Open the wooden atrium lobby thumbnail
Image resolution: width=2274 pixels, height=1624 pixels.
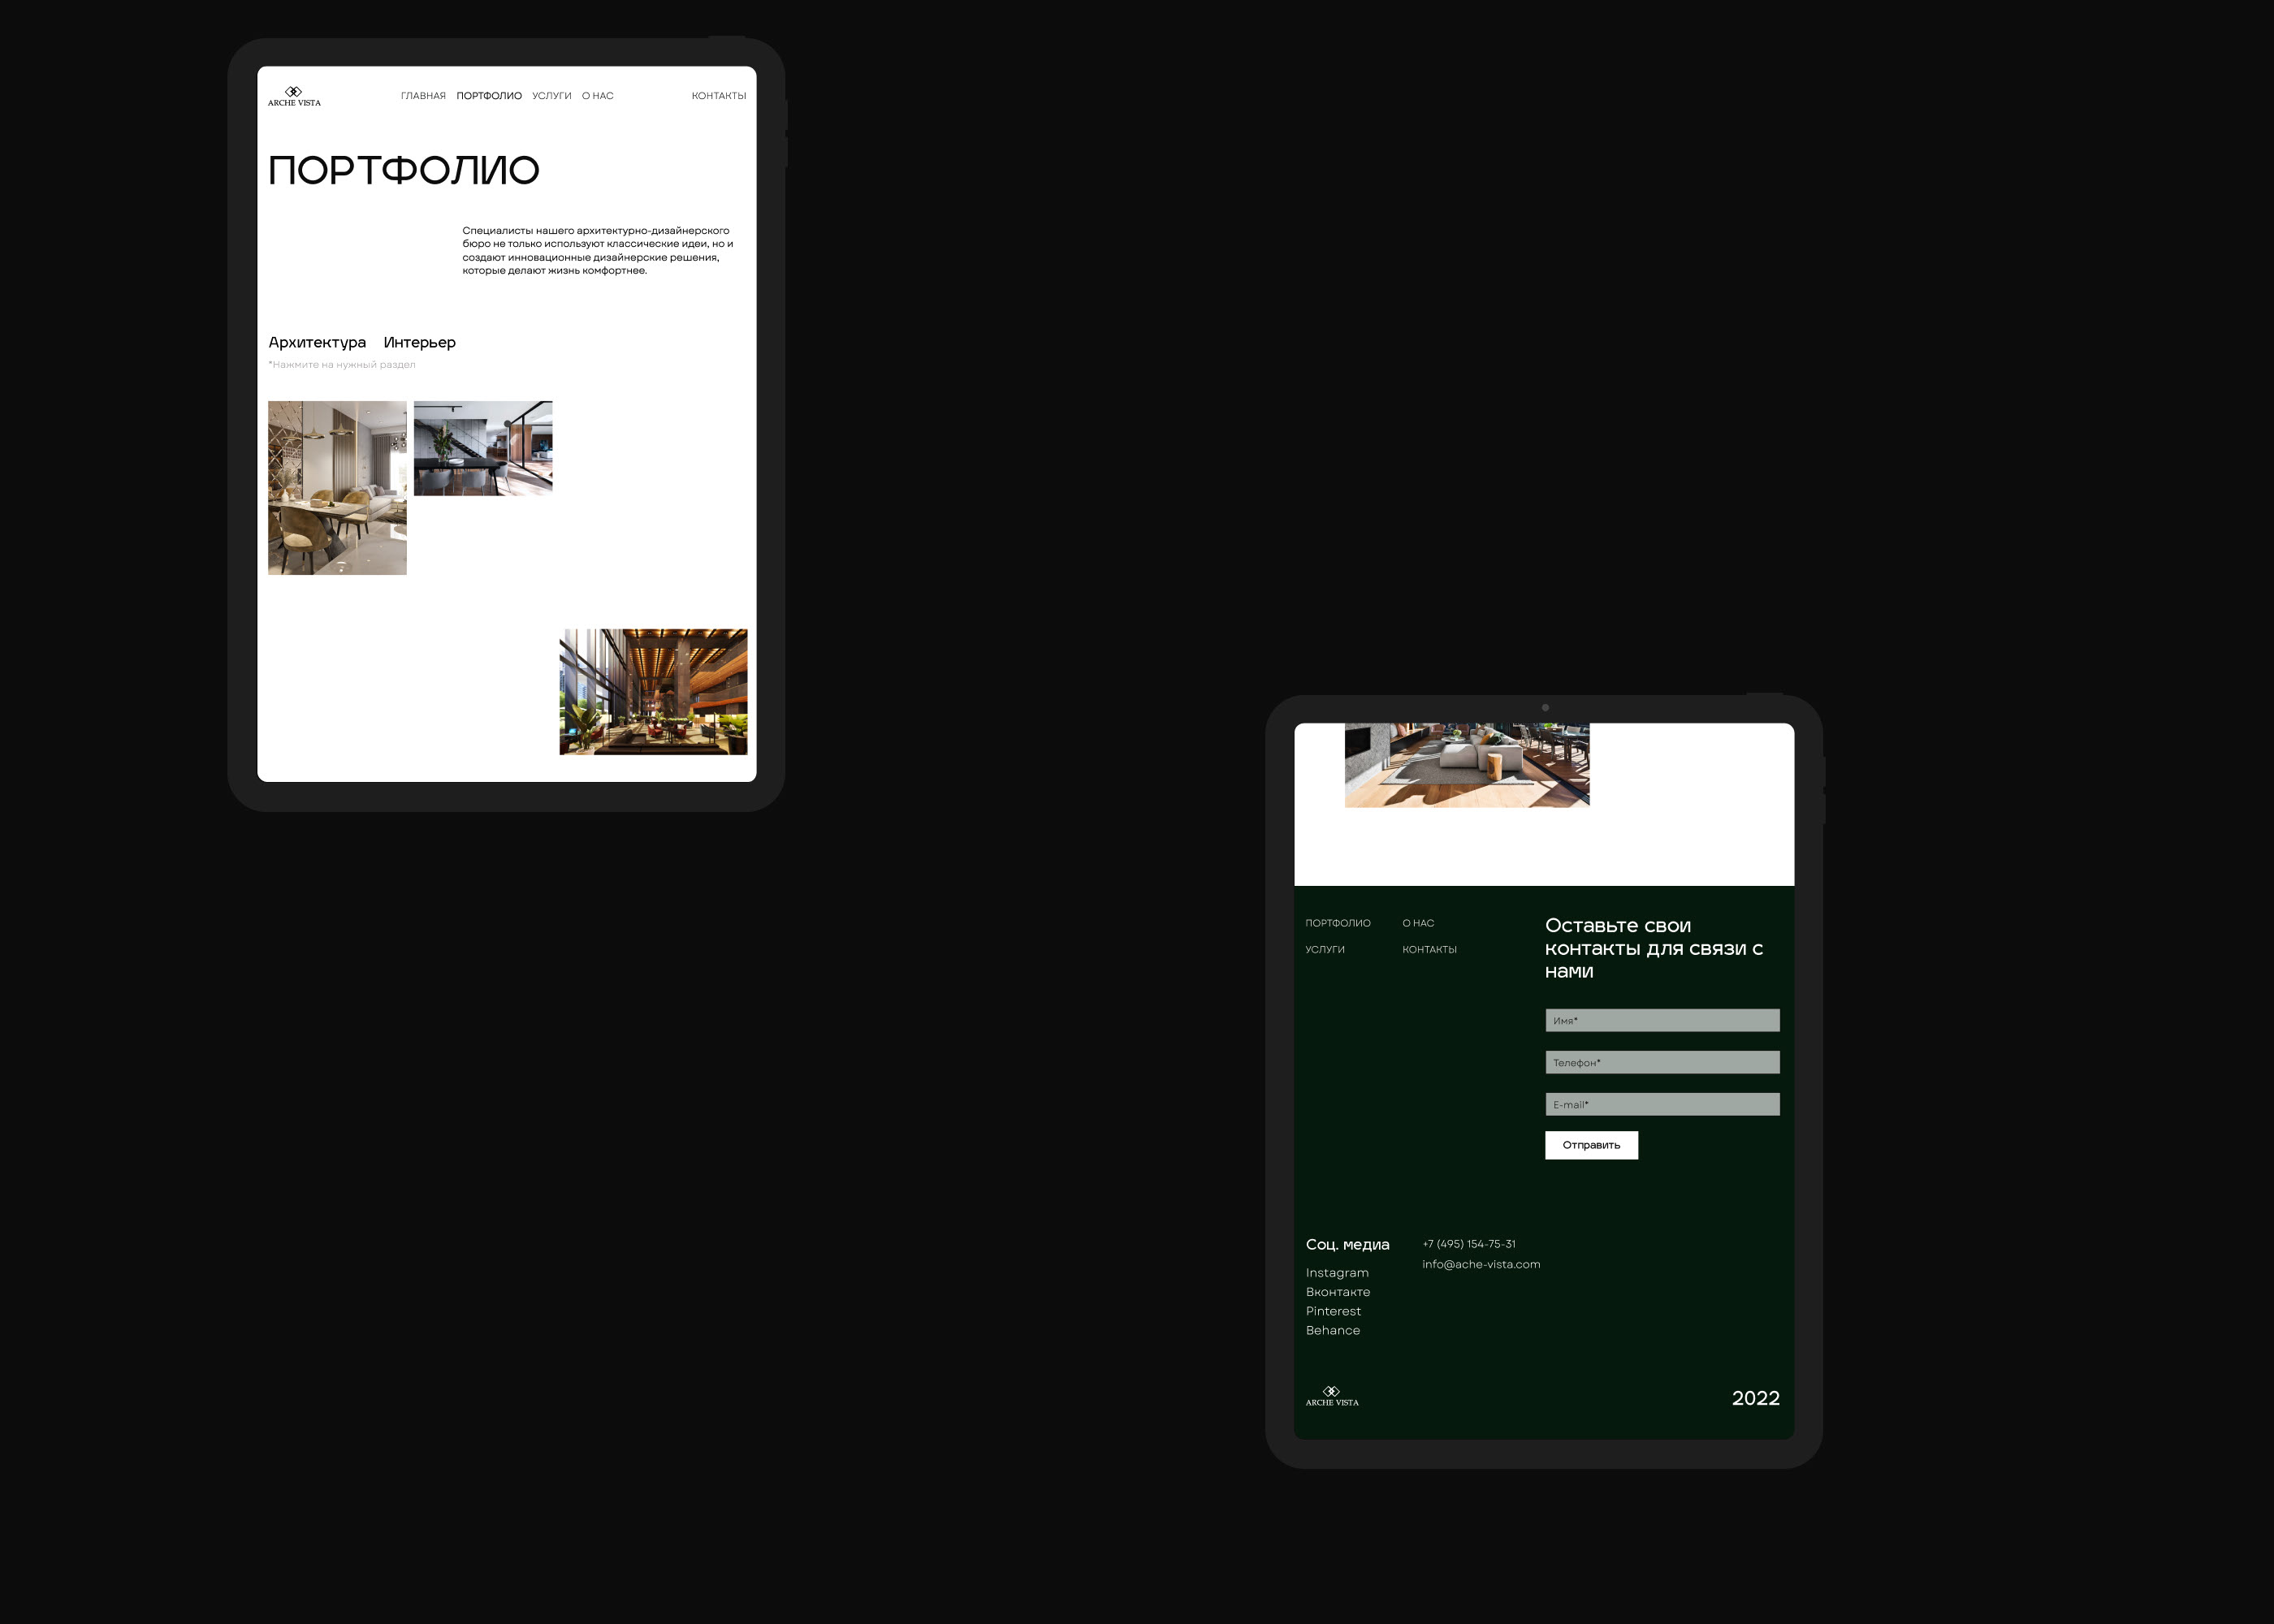[653, 691]
